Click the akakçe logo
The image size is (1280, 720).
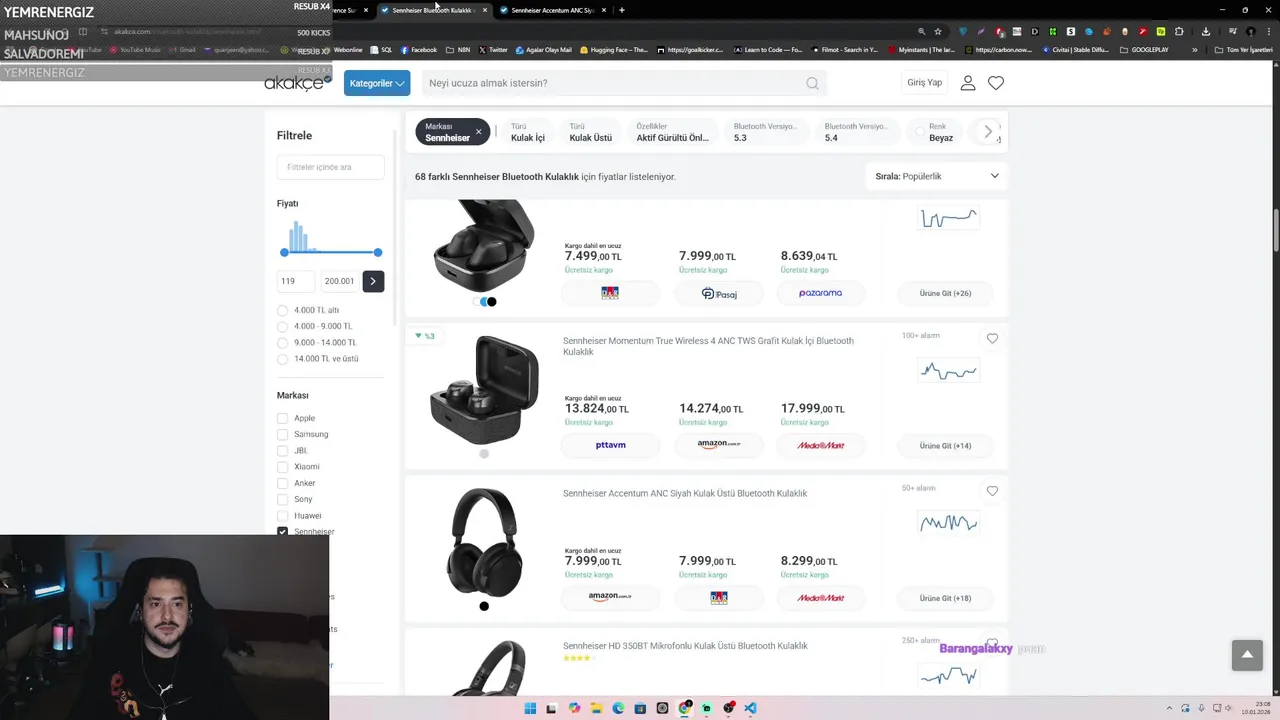pos(297,83)
